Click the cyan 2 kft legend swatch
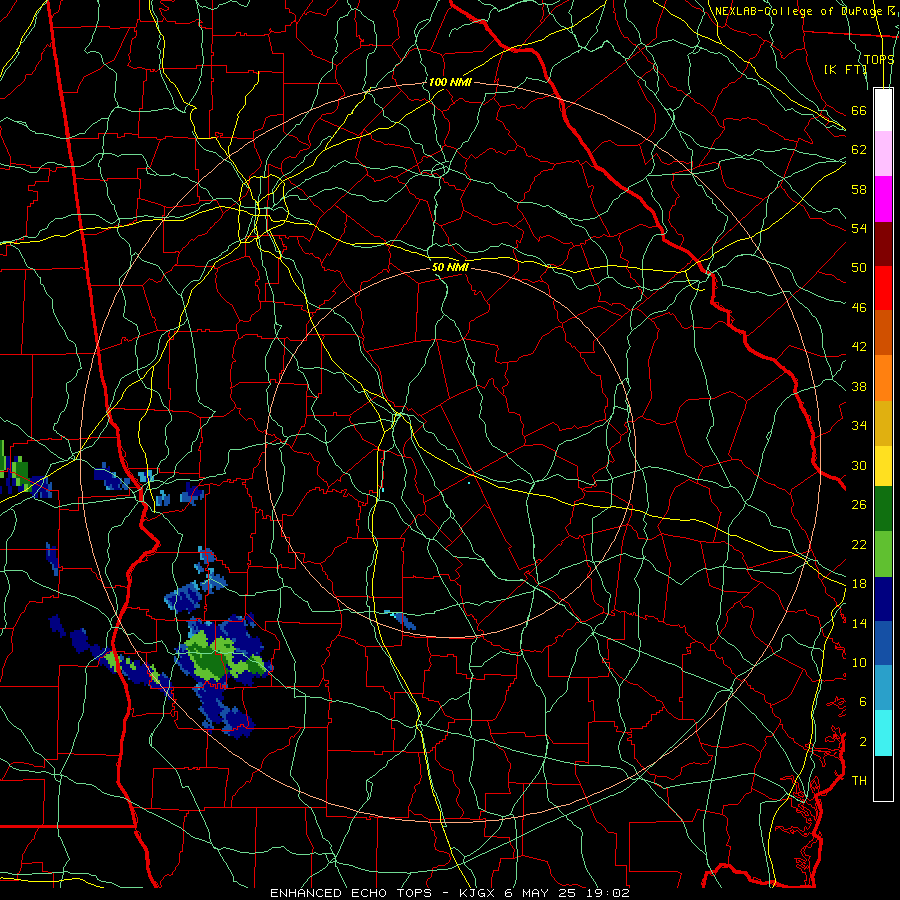900x900 pixels. 883,733
